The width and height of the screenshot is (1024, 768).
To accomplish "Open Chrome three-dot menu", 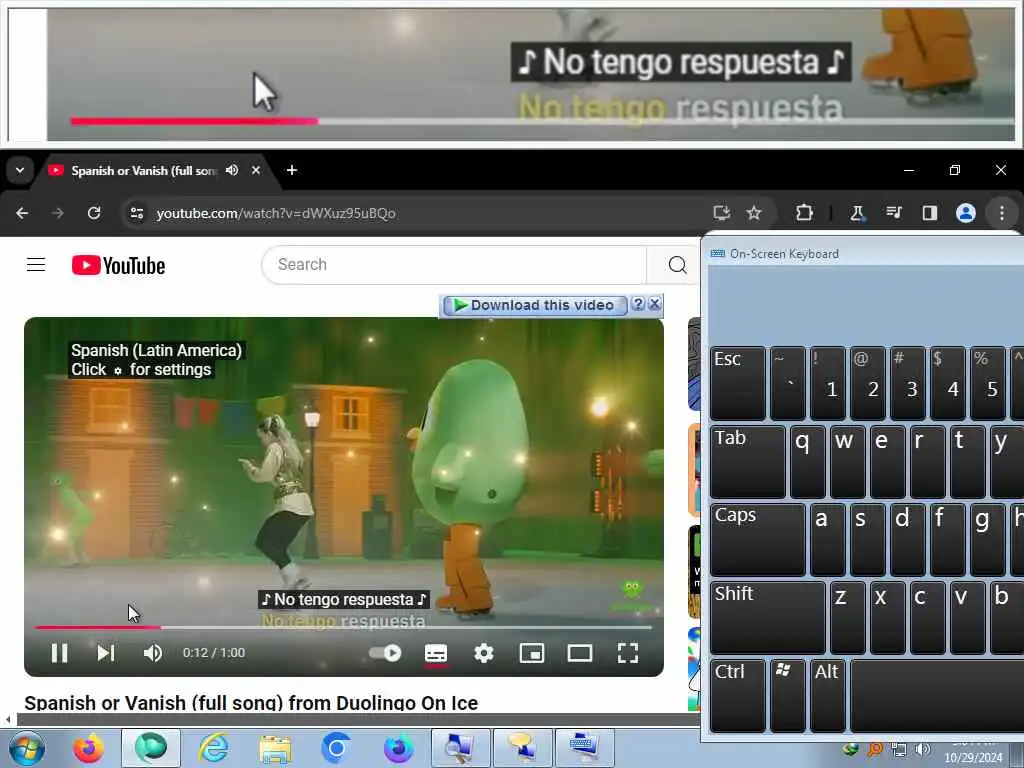I will click(x=1002, y=213).
